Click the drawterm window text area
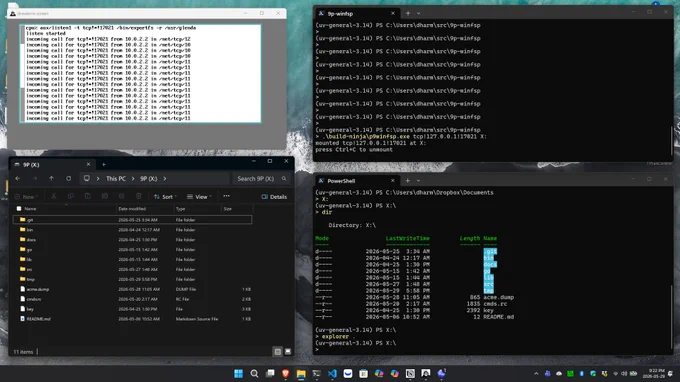Viewport: 680px width, 382px height. tap(141, 73)
